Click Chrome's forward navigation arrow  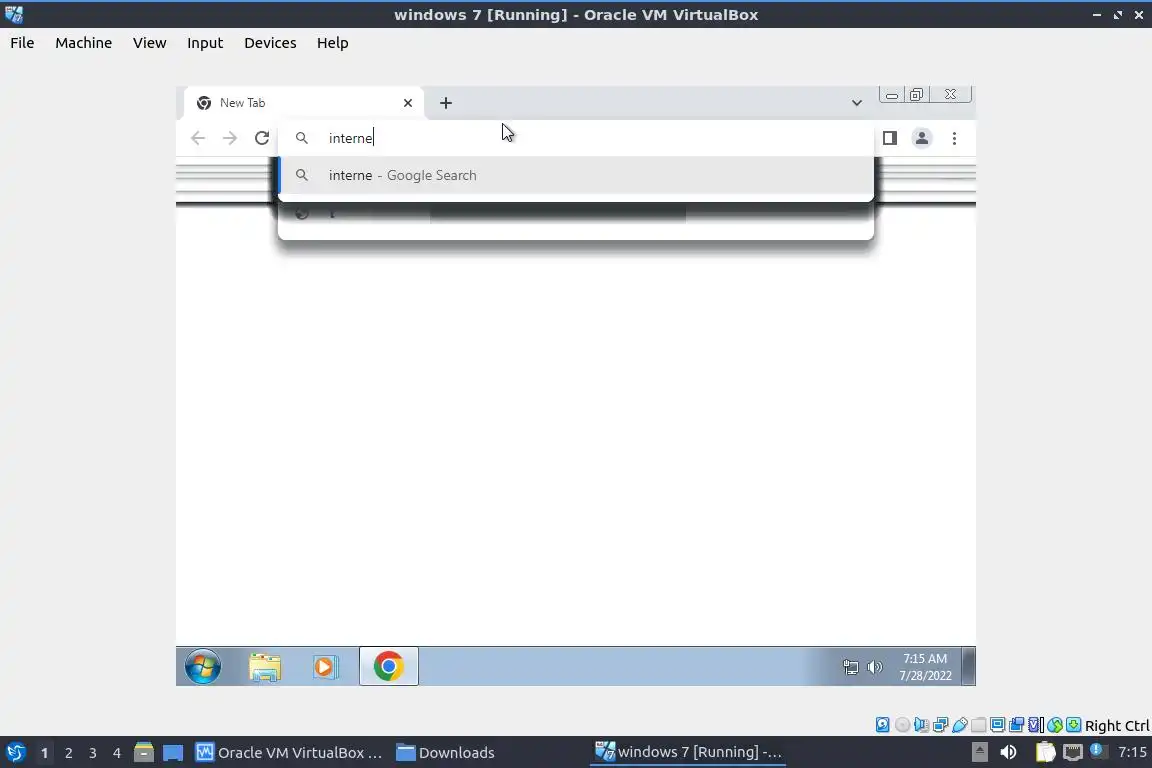pyautogui.click(x=230, y=138)
